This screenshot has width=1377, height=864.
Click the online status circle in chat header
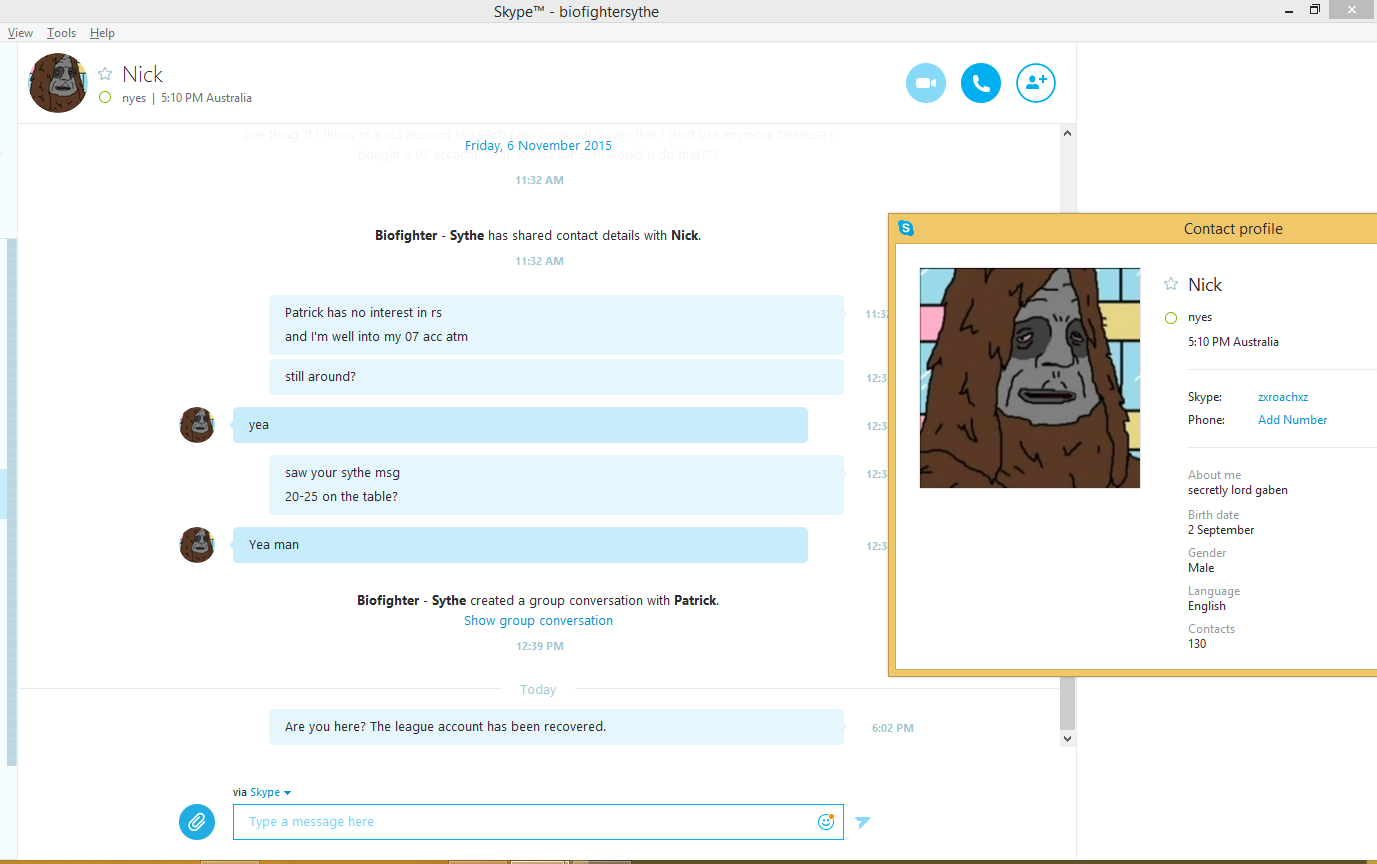pos(105,98)
